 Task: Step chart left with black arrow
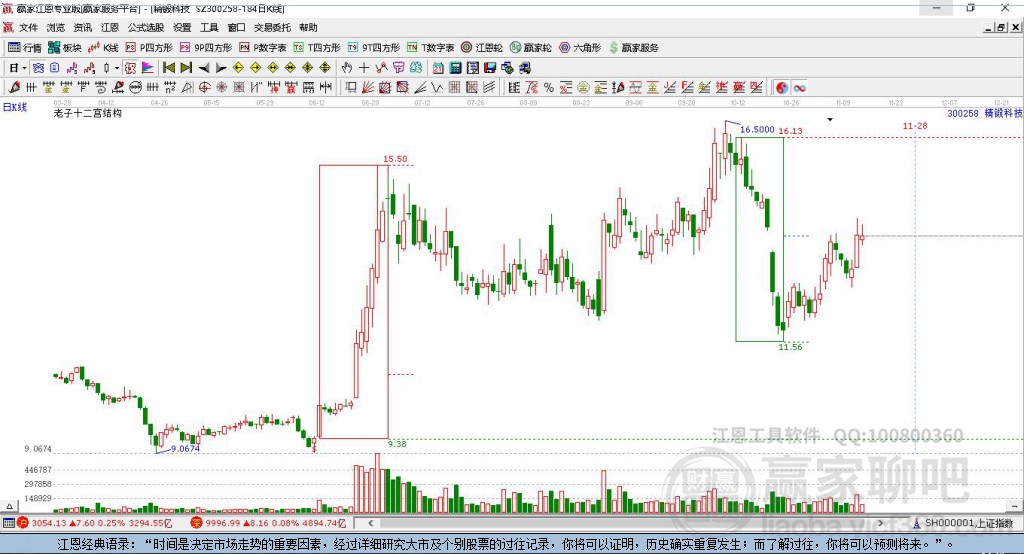(204, 68)
